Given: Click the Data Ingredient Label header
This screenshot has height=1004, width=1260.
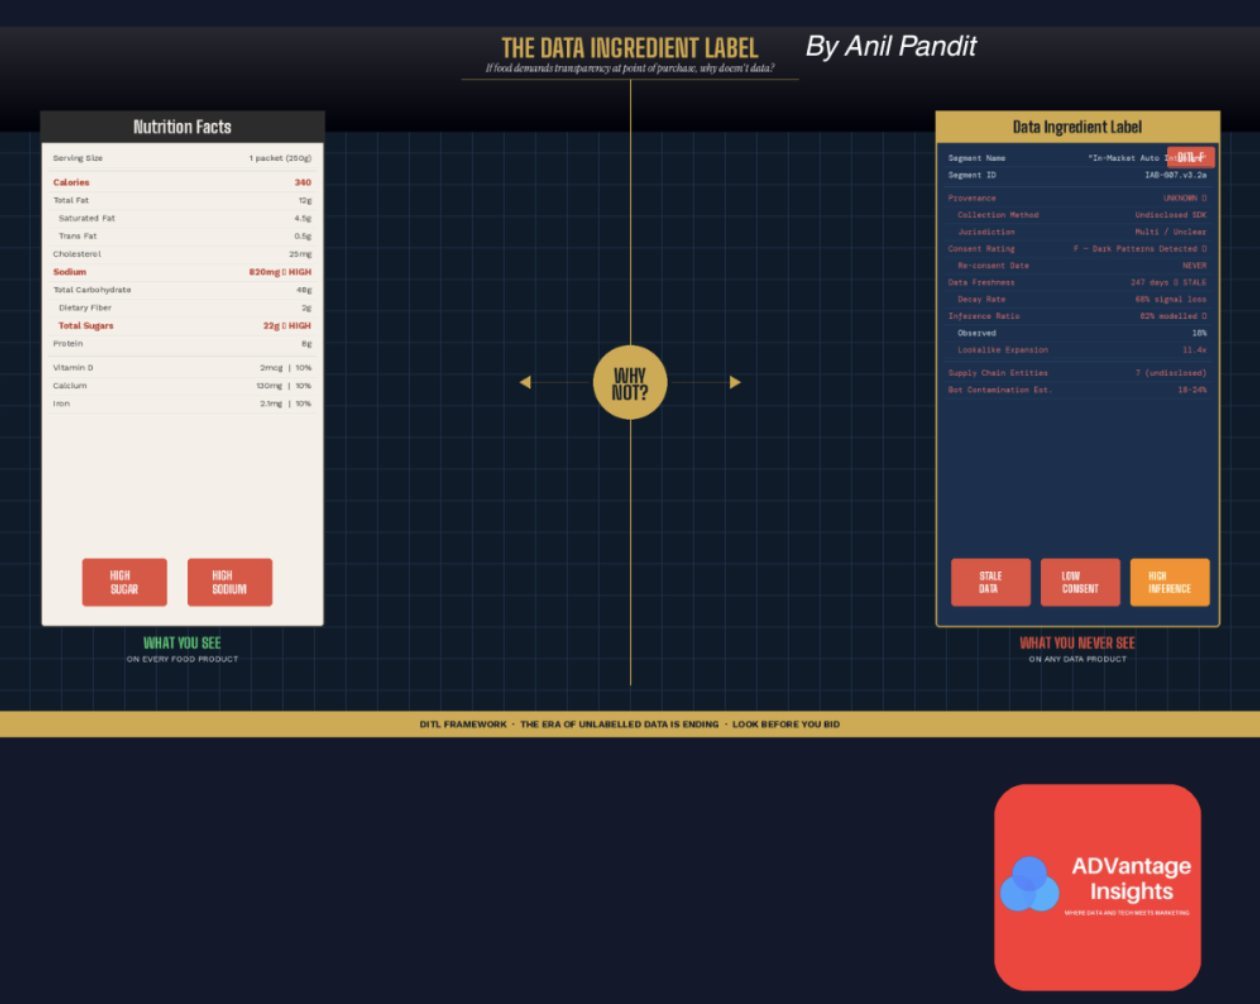Looking at the screenshot, I should pyautogui.click(x=1077, y=127).
